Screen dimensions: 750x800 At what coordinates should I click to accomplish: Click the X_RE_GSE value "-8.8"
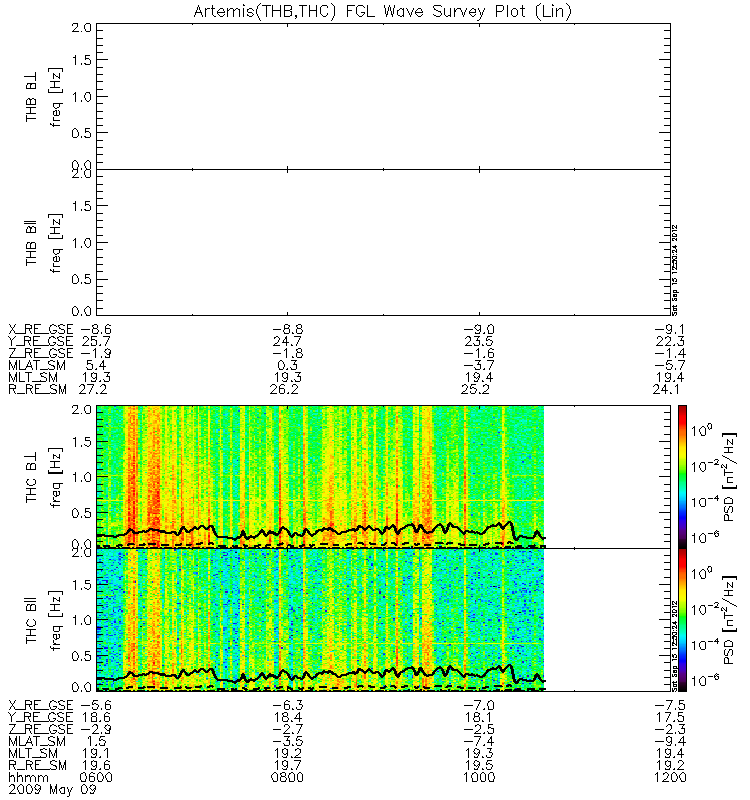tap(287, 329)
